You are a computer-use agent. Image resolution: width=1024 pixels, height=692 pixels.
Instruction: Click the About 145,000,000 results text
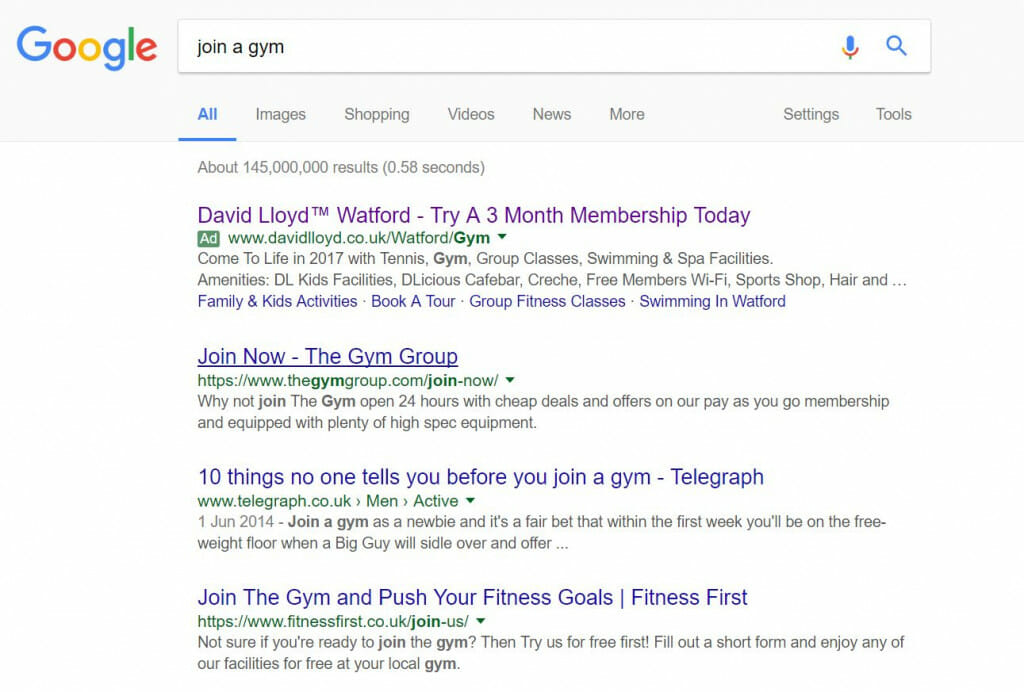[341, 167]
